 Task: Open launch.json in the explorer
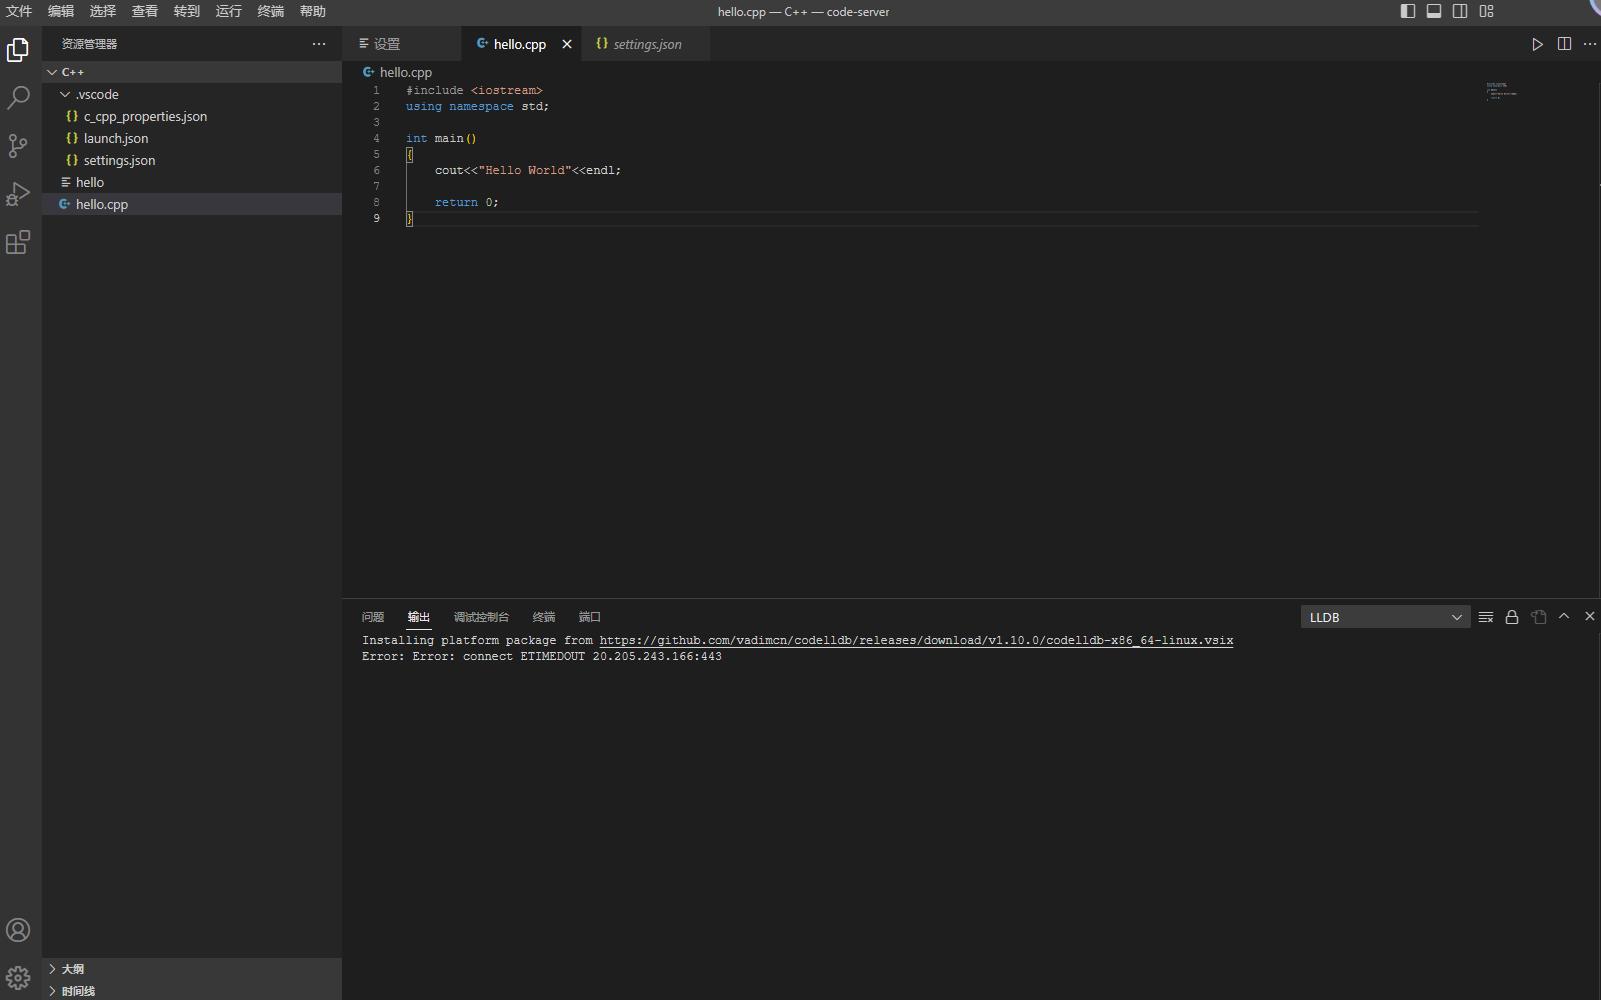coord(116,138)
